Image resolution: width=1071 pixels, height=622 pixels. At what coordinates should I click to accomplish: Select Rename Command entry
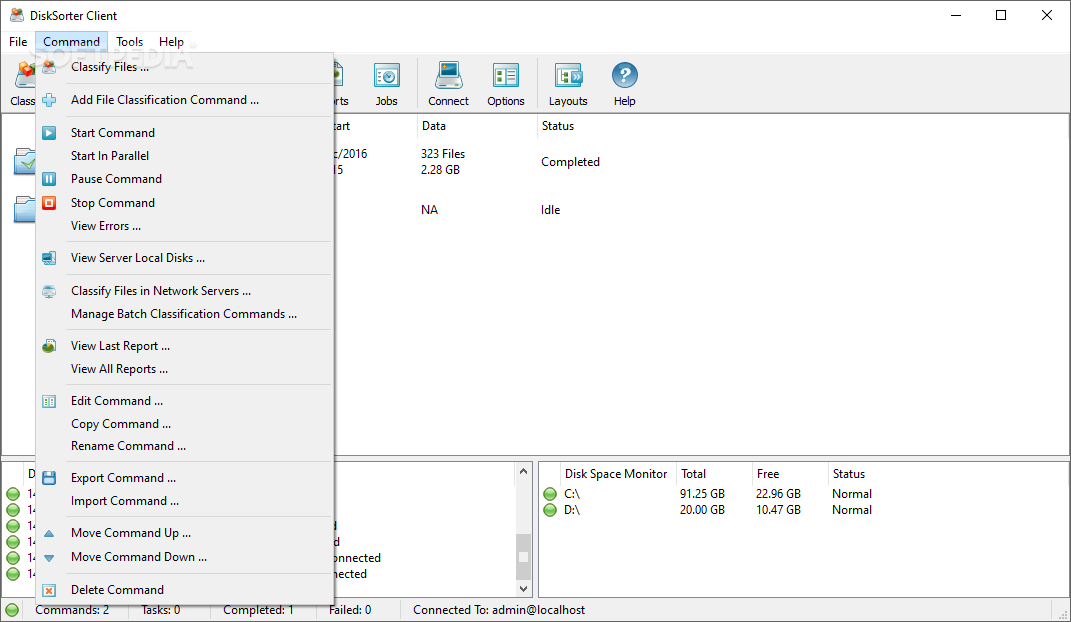click(x=128, y=446)
